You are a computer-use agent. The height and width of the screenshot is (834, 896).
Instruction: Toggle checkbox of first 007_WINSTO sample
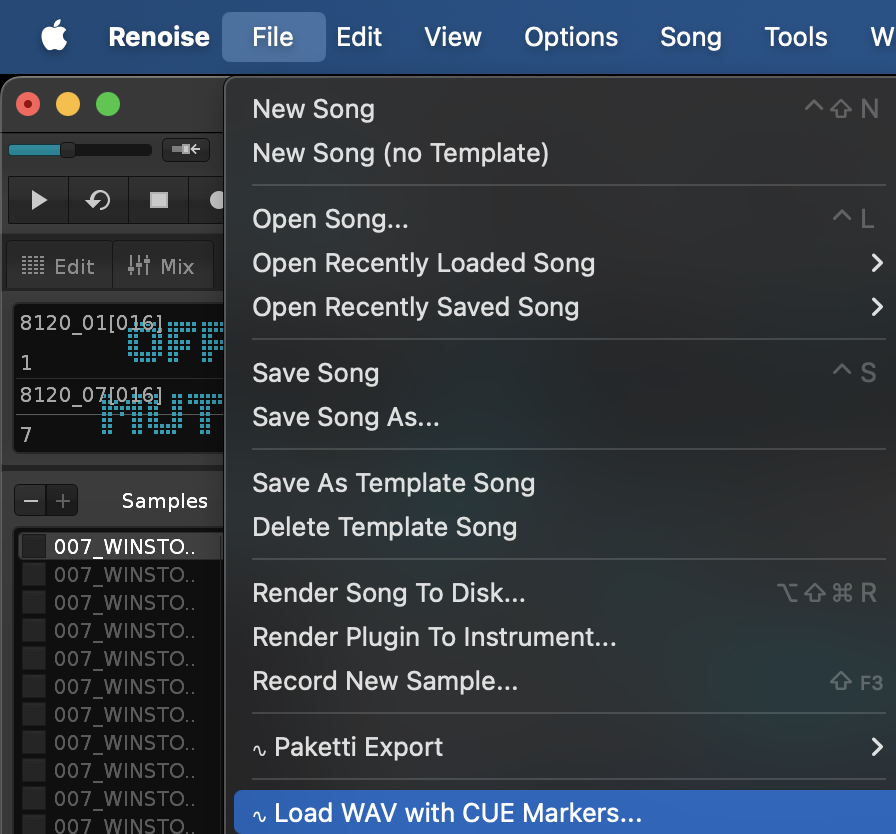(34, 547)
